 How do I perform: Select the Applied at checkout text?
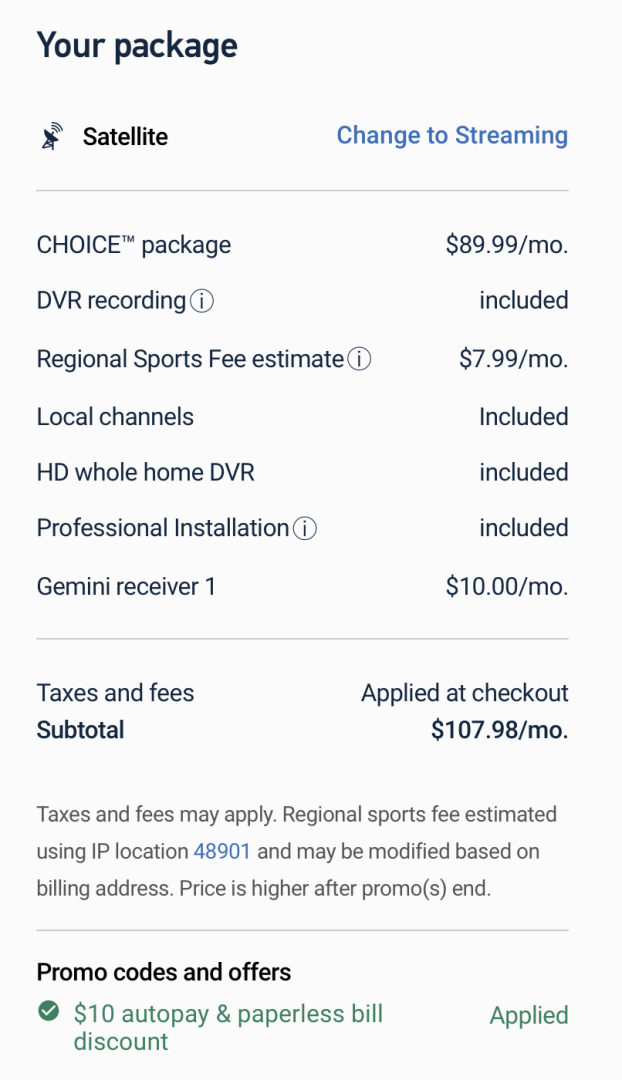click(464, 693)
